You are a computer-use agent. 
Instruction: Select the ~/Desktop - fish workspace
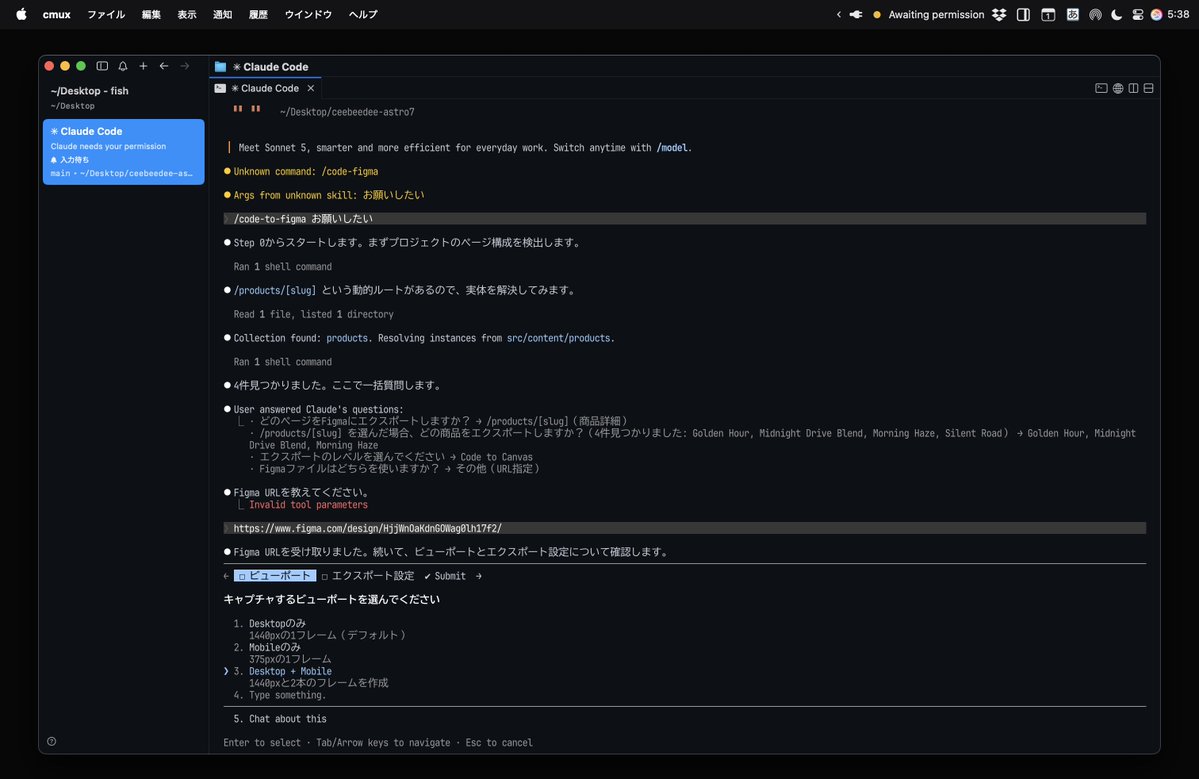pos(123,98)
